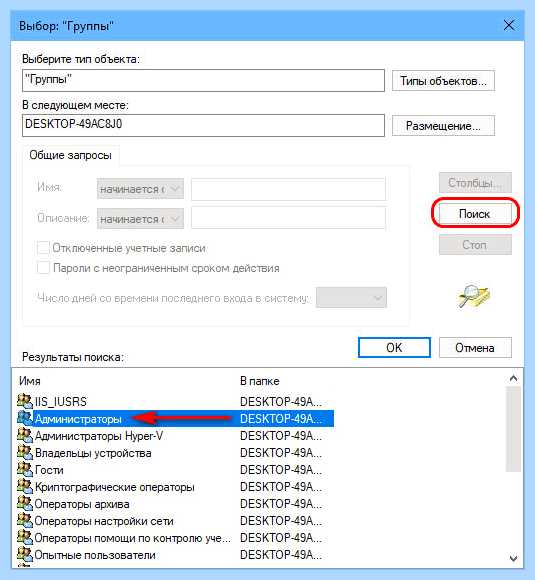Screen dimensions: 535x580
Task: Click the group icon beside Опытные пользователи
Action: point(25,554)
